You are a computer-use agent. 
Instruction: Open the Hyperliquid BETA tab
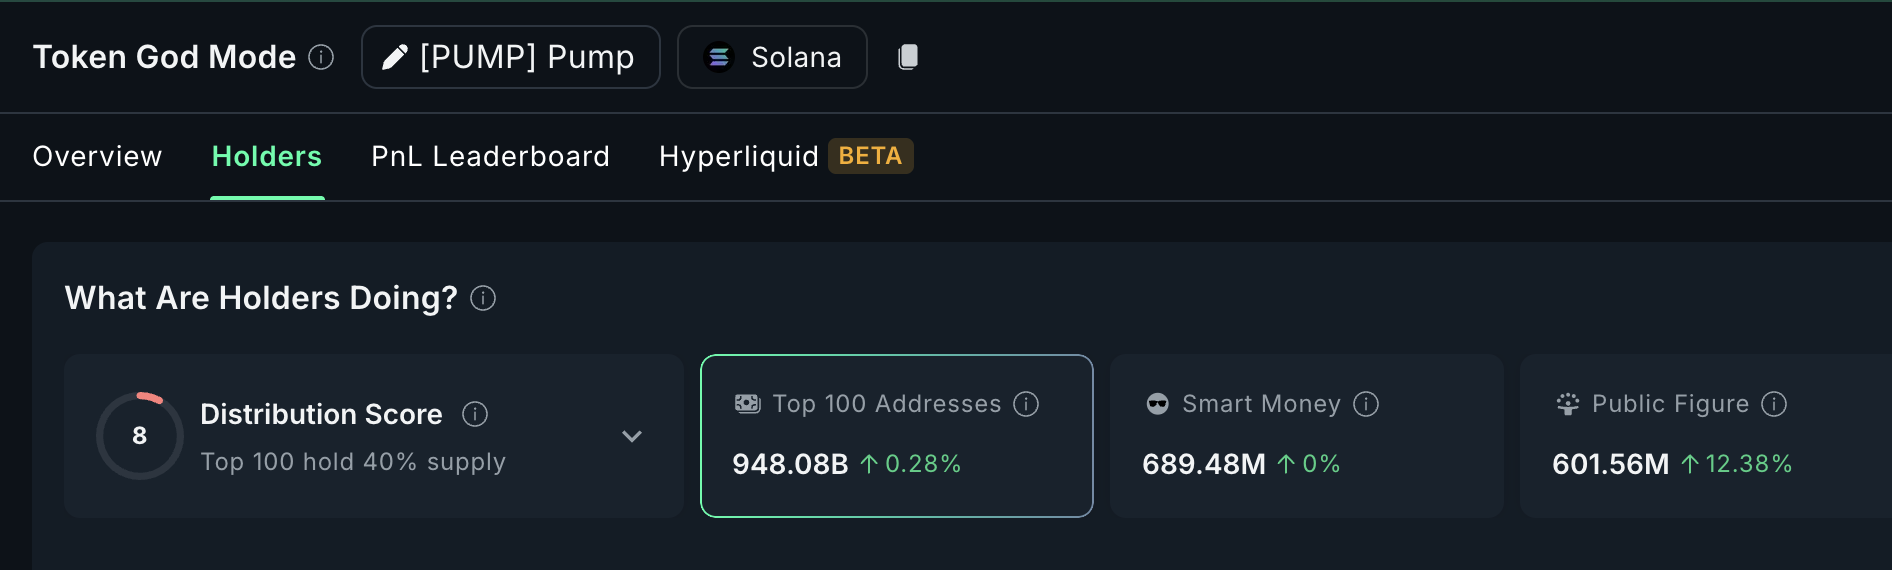tap(786, 156)
